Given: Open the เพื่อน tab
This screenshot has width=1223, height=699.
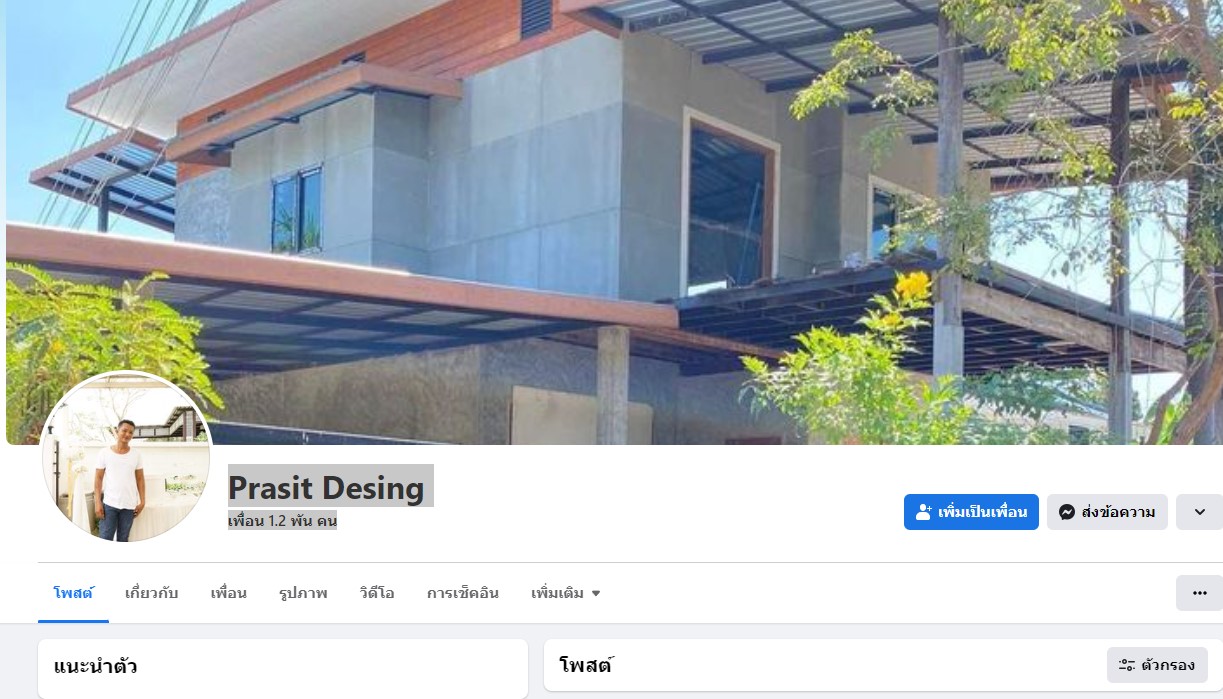Looking at the screenshot, I should (229, 593).
